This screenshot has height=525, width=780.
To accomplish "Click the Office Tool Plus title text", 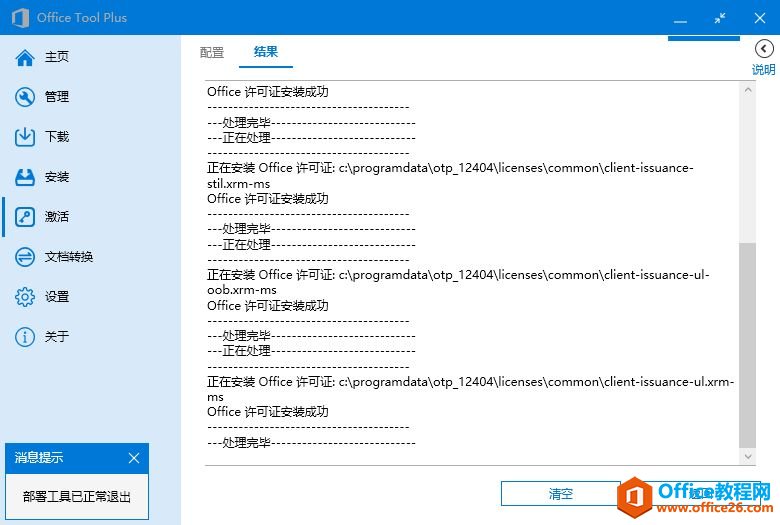I will [x=82, y=18].
